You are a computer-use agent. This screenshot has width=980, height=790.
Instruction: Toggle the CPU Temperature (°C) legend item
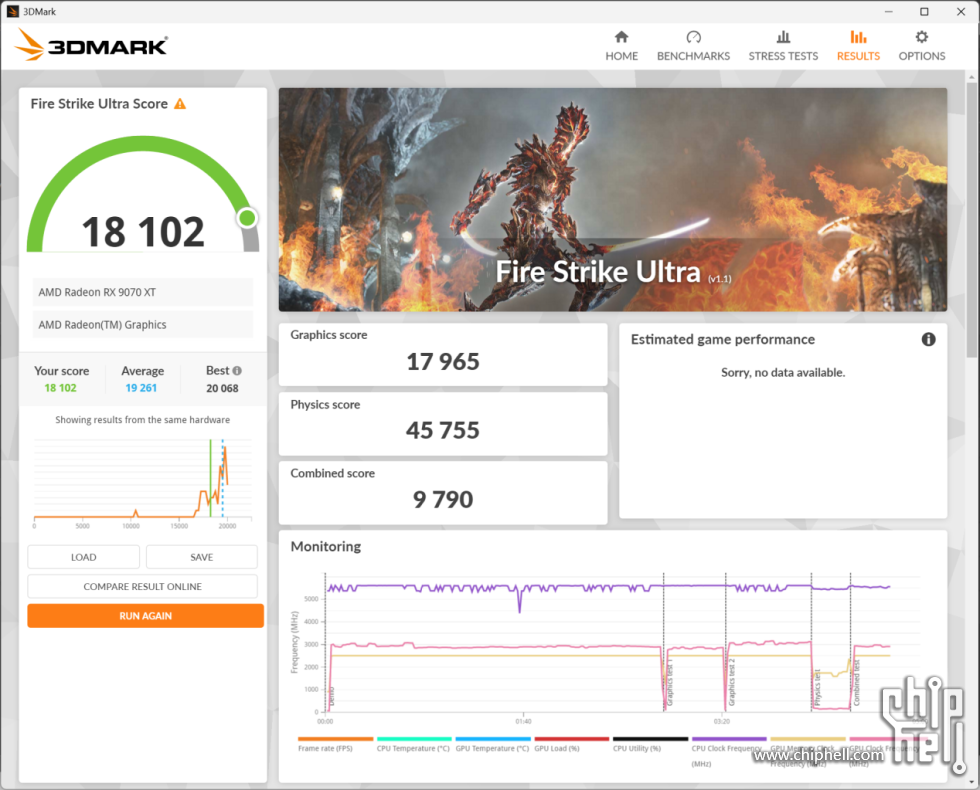tap(413, 744)
